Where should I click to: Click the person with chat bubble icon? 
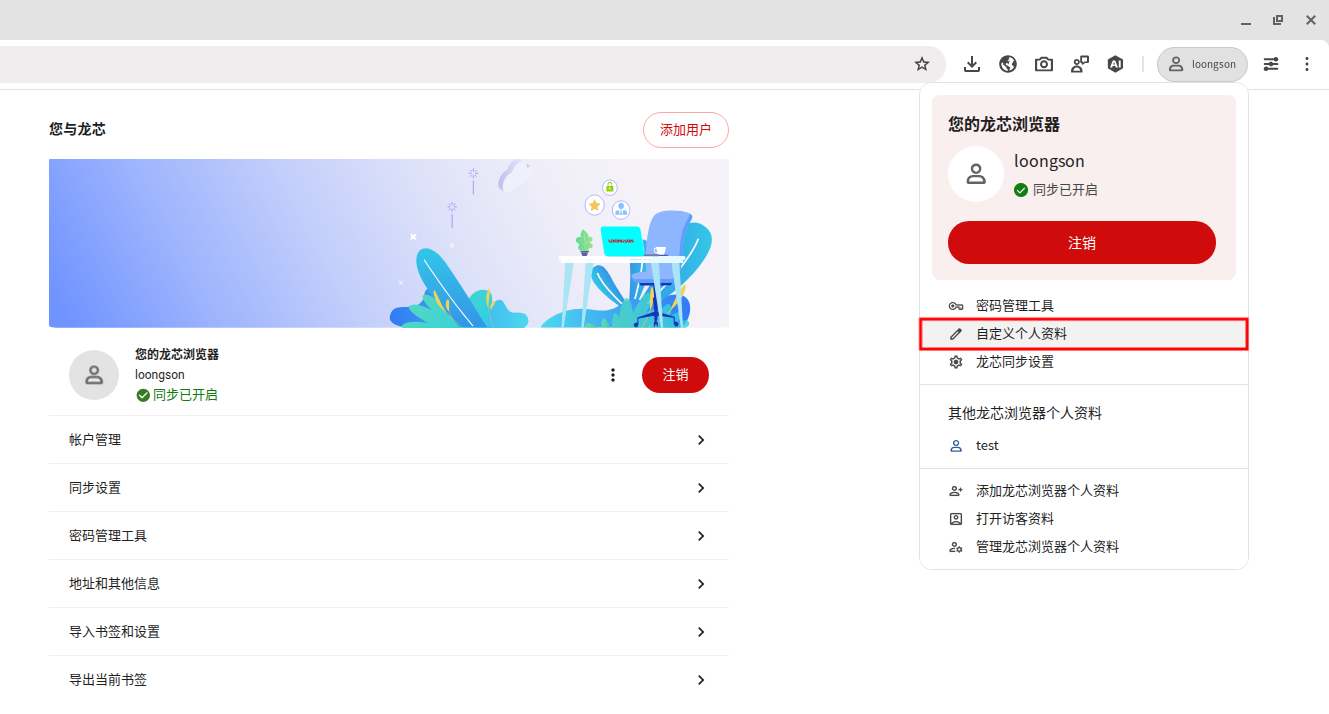1080,64
